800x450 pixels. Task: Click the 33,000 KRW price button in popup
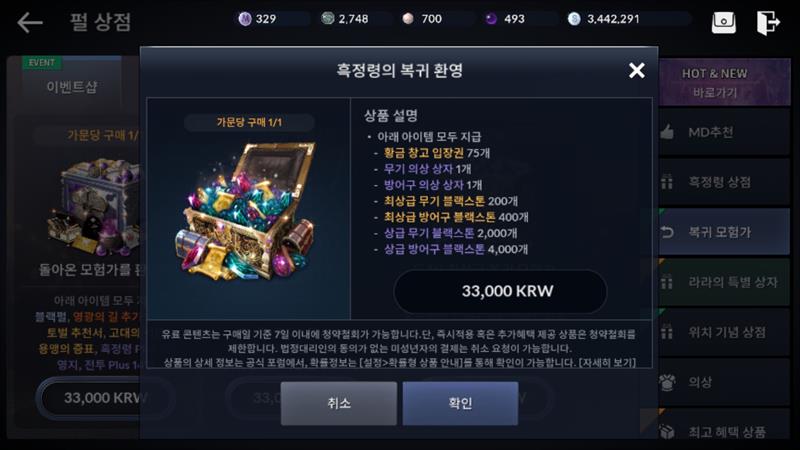coord(500,291)
